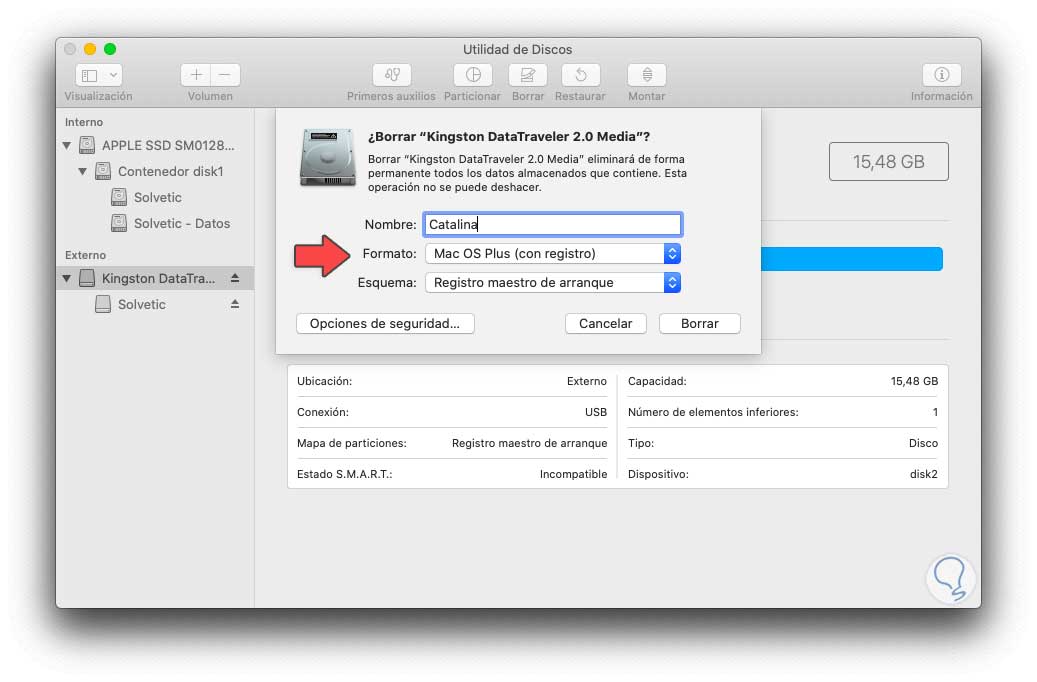The width and height of the screenshot is (1037, 682).
Task: Open the Visualización dropdown chevron
Action: [114, 75]
